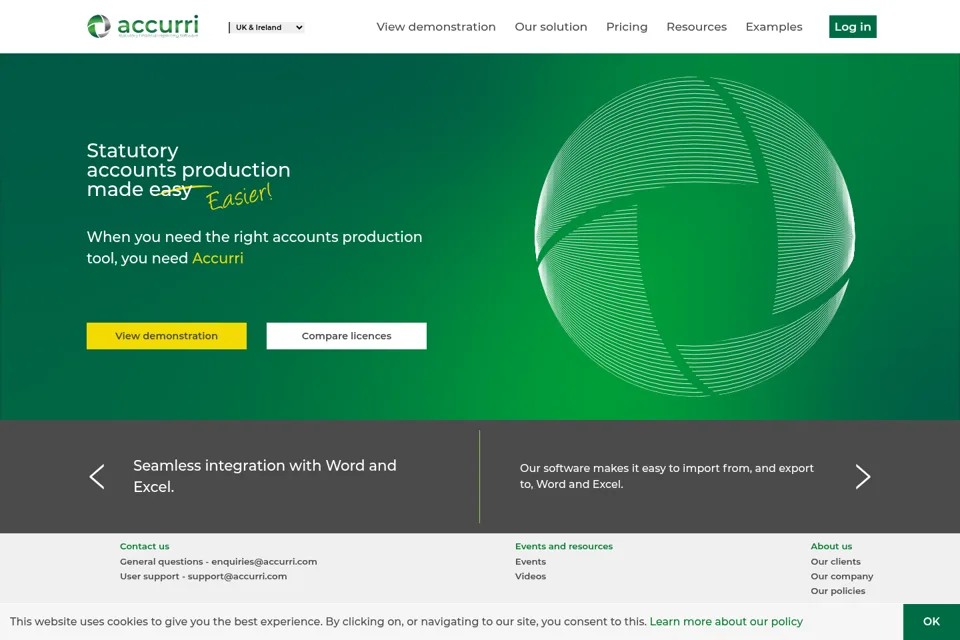960x640 pixels.
Task: Open the Our clients link
Action: [835, 562]
